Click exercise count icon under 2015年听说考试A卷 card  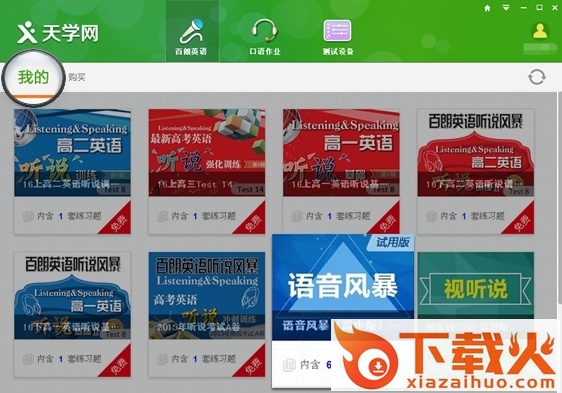(x=163, y=359)
